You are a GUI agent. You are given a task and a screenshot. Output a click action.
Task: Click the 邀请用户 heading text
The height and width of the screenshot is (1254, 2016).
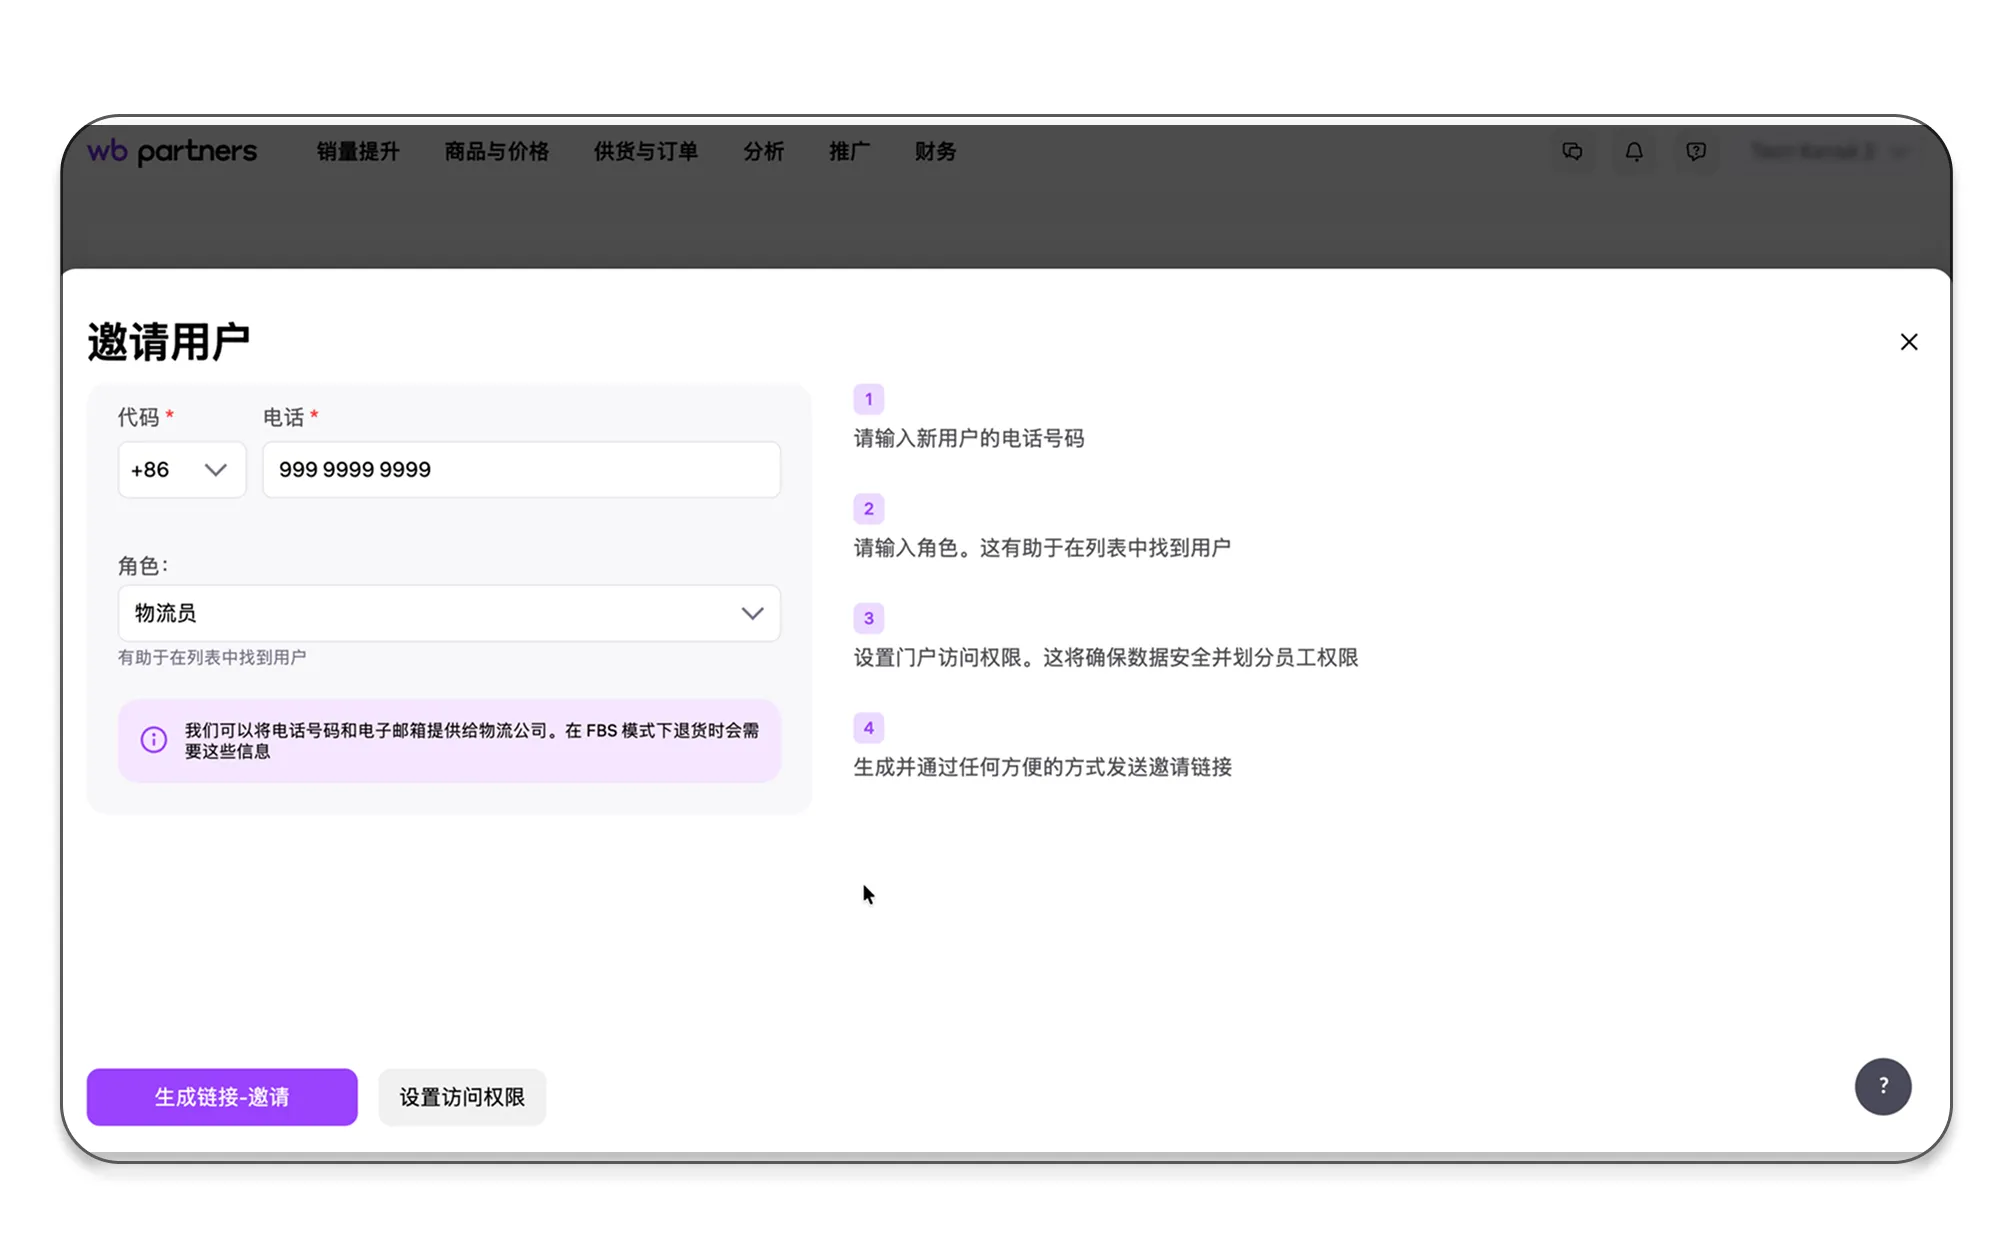coord(168,342)
